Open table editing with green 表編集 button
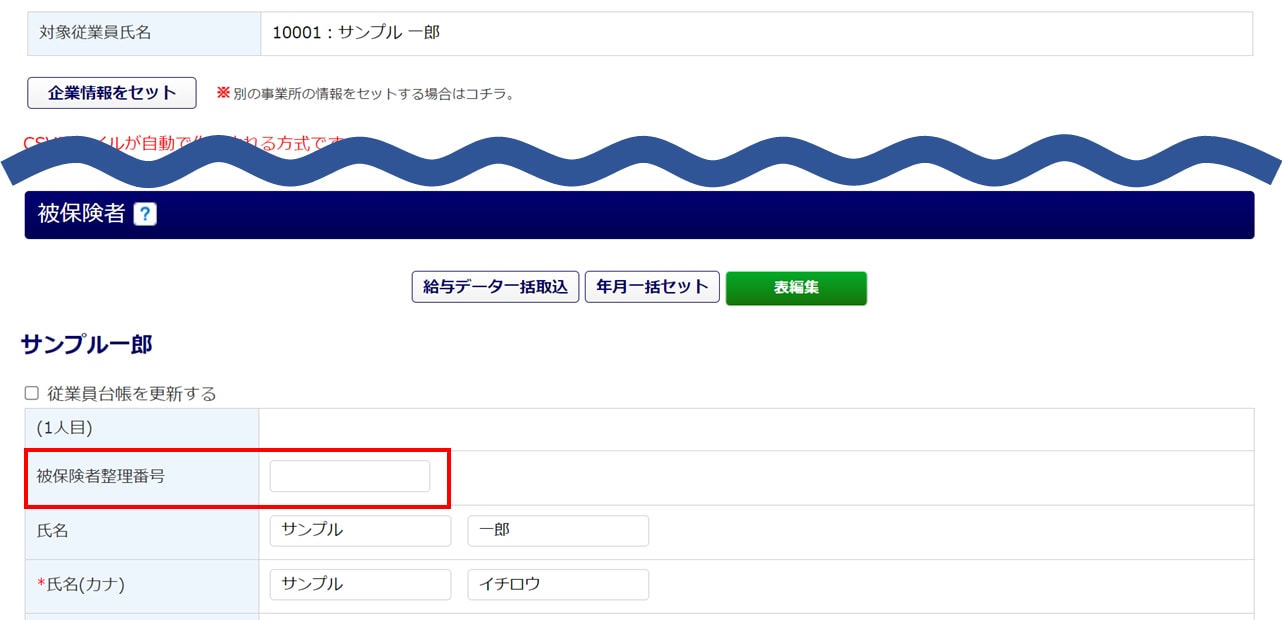1282x620 pixels. pos(796,287)
